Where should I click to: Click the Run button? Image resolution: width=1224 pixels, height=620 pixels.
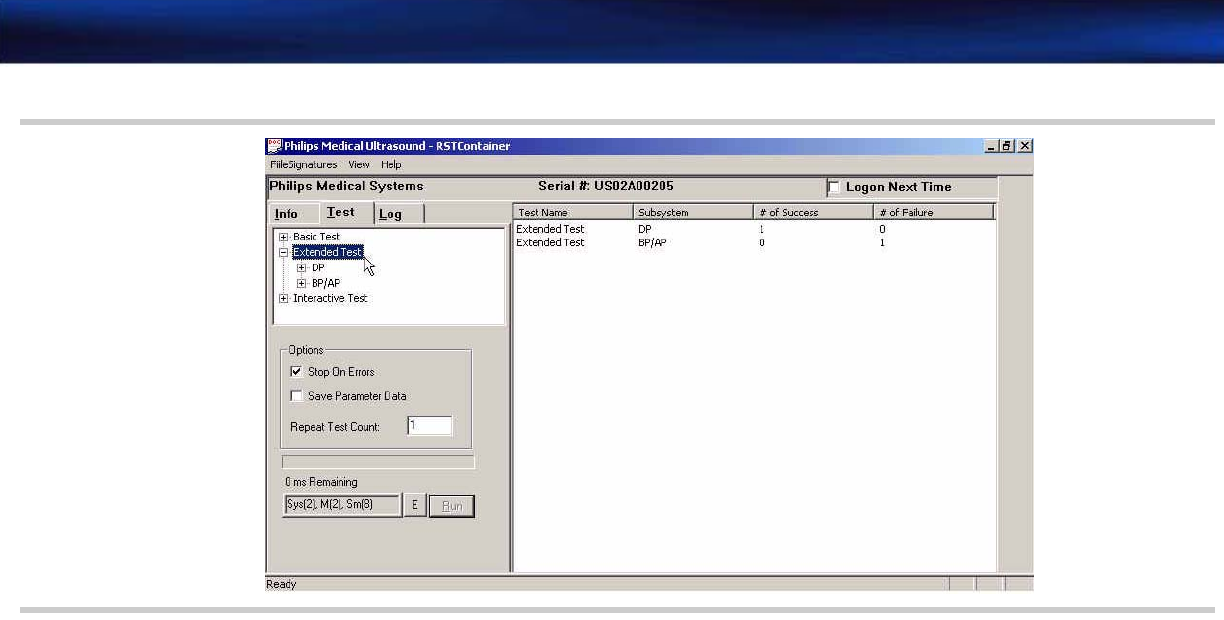[452, 506]
